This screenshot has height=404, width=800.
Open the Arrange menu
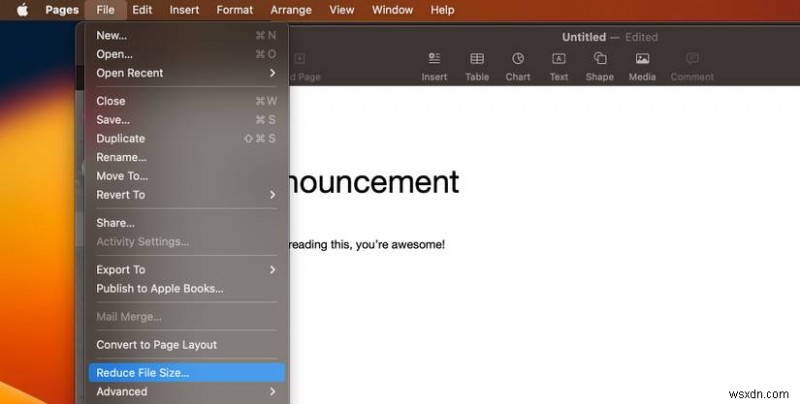coord(291,10)
